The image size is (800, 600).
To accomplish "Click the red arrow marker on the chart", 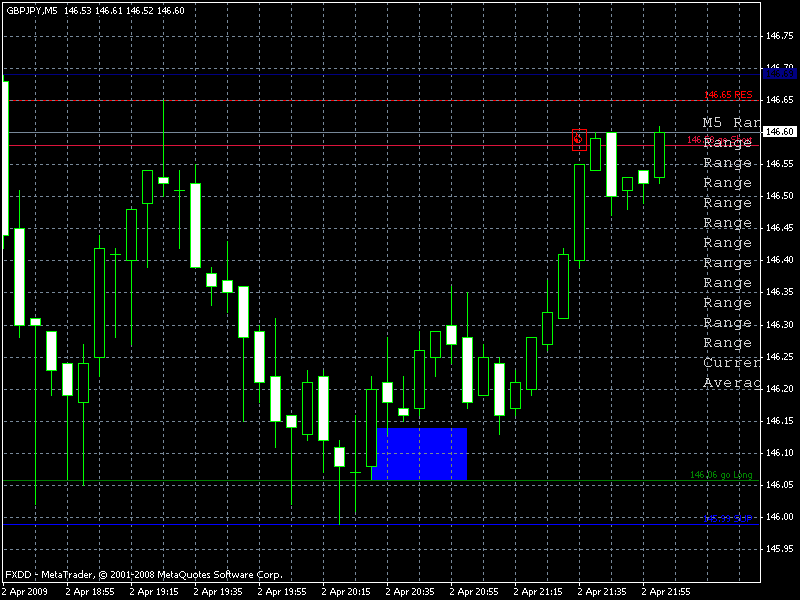I will 579,140.
